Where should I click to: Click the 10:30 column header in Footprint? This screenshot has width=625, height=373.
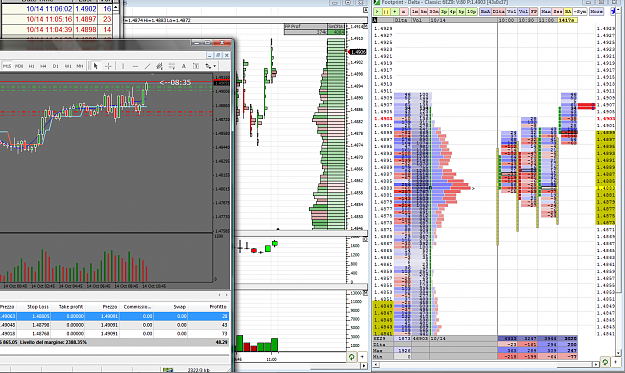coord(526,20)
